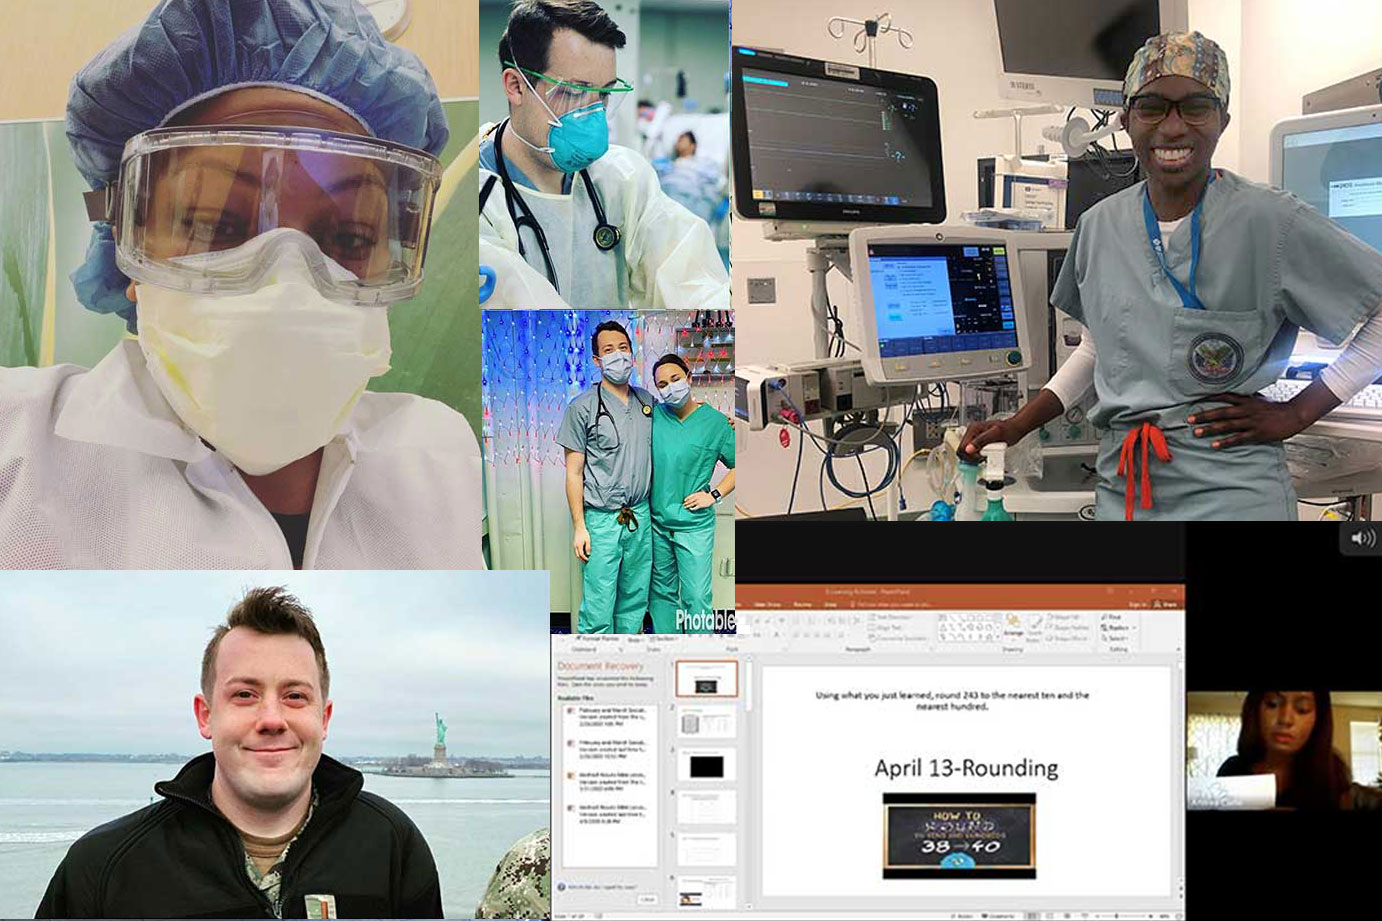The image size is (1382, 921).
Task: Open the Slide Show ribbon tab
Action: point(767,604)
